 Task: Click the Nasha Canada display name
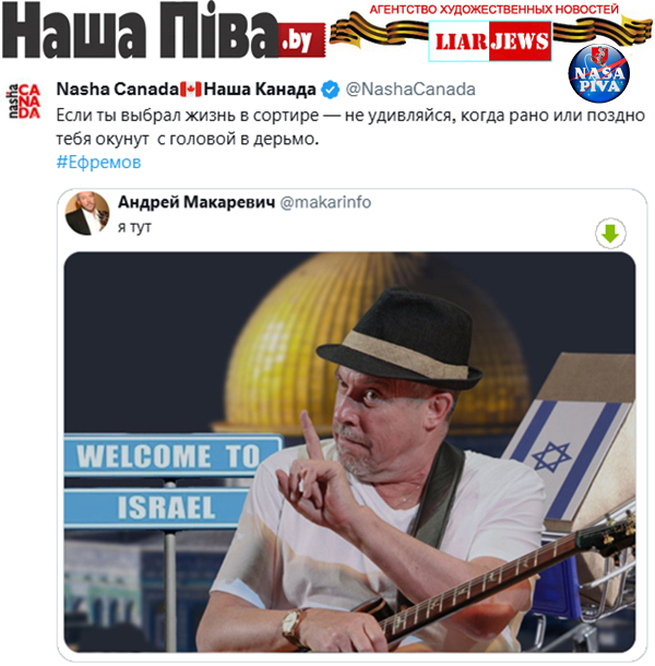click(118, 89)
